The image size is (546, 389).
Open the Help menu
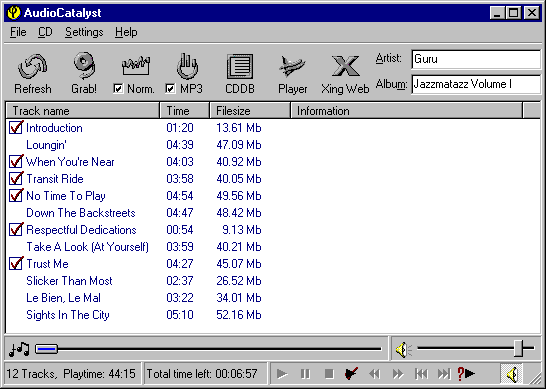point(126,32)
